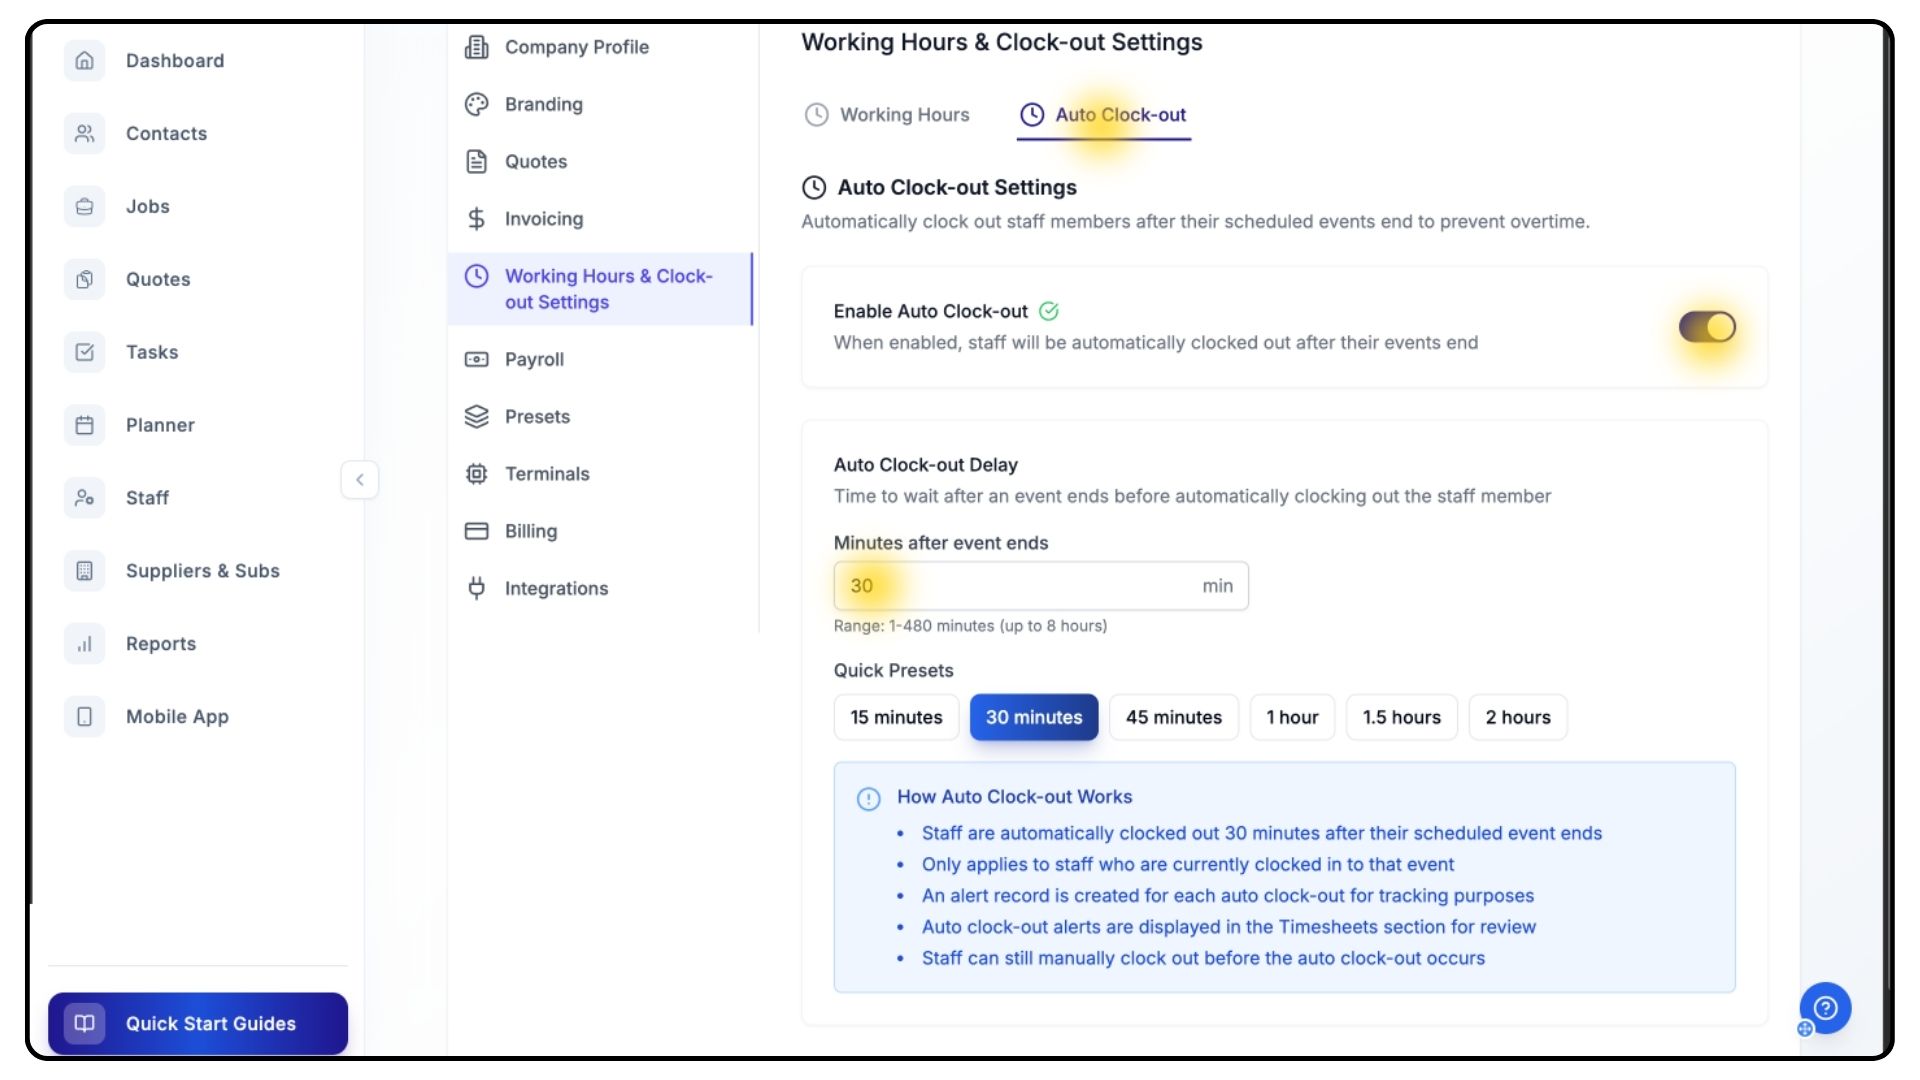This screenshot has width=1920, height=1080.
Task: Open Payroll settings section
Action: click(534, 360)
